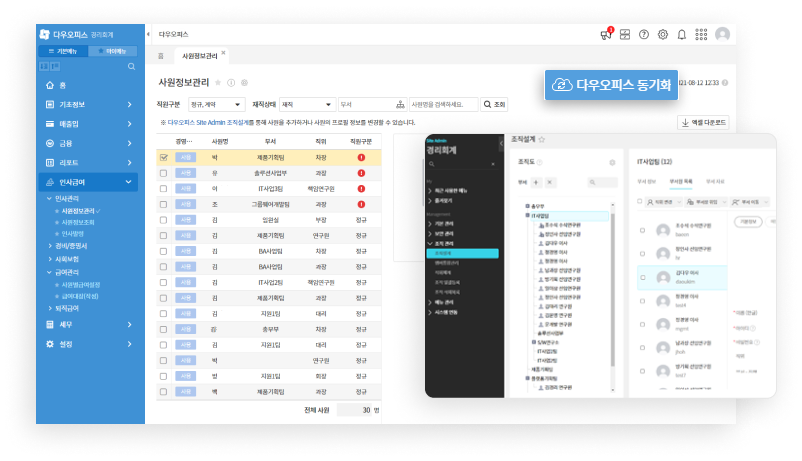Select 조직설계 in Site Admin dark menu

[462, 253]
